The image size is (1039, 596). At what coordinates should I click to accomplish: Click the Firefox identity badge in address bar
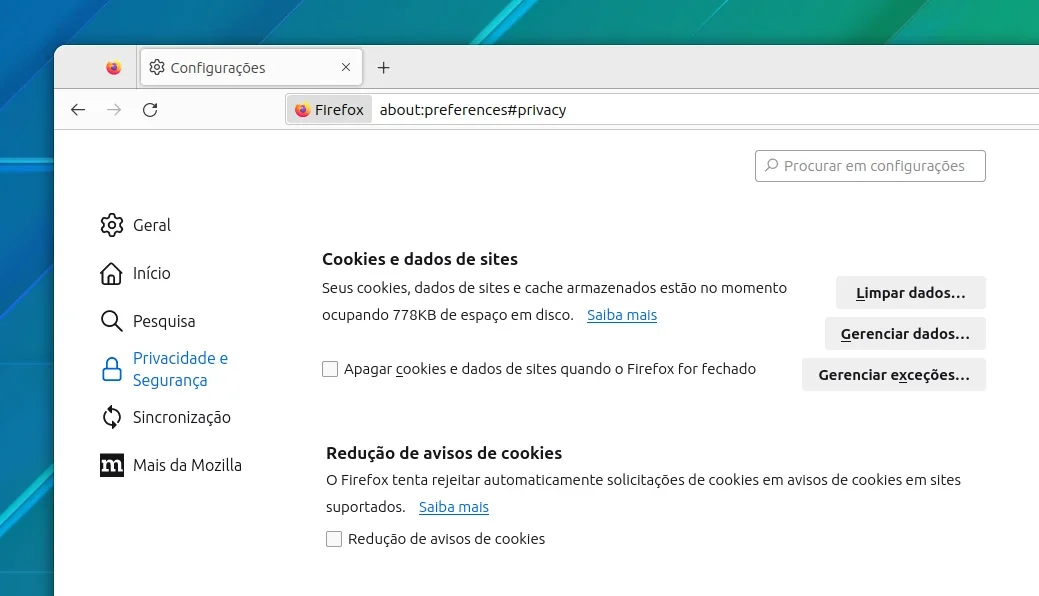point(329,109)
